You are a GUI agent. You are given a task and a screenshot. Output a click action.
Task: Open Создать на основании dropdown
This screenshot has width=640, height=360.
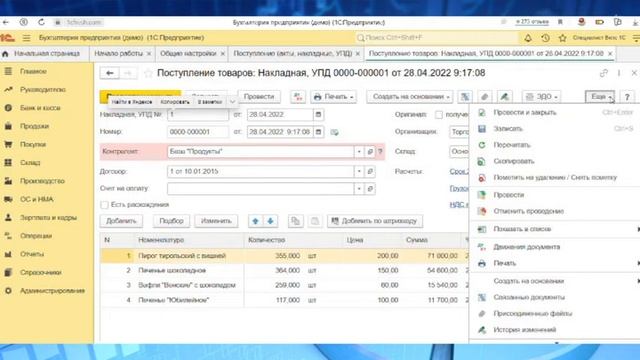tap(410, 97)
